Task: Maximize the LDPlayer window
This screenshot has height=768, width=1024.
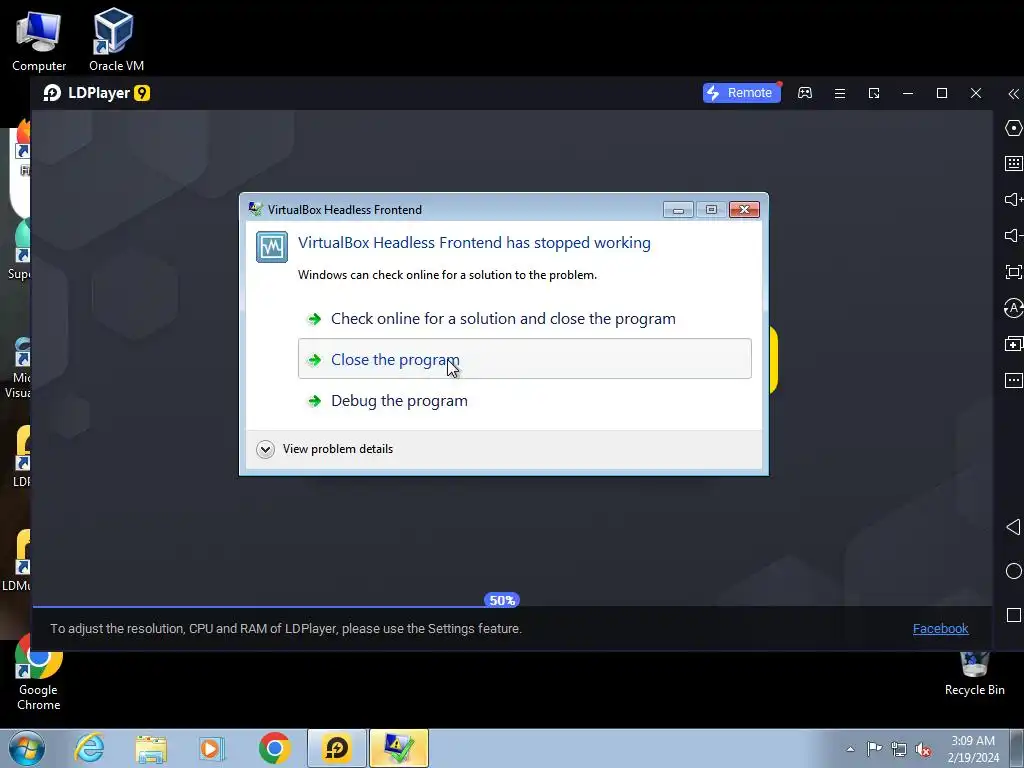Action: (942, 93)
